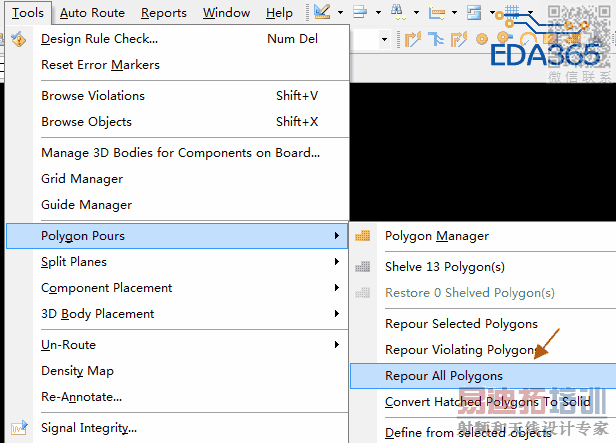
Task: Open Density Map
Action: (x=177, y=370)
